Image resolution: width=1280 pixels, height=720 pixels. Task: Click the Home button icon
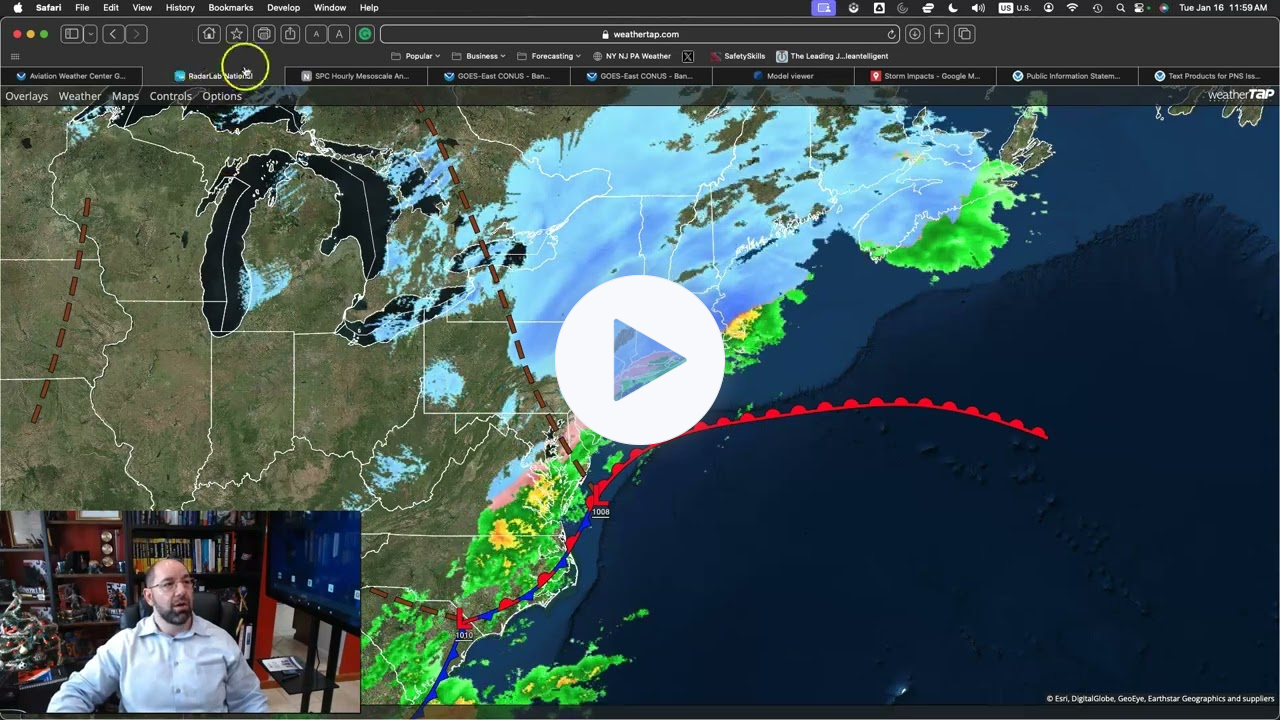click(208, 33)
